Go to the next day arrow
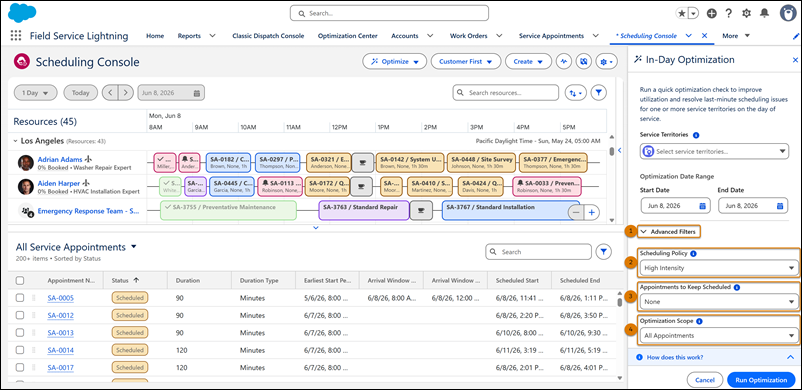 [126, 93]
